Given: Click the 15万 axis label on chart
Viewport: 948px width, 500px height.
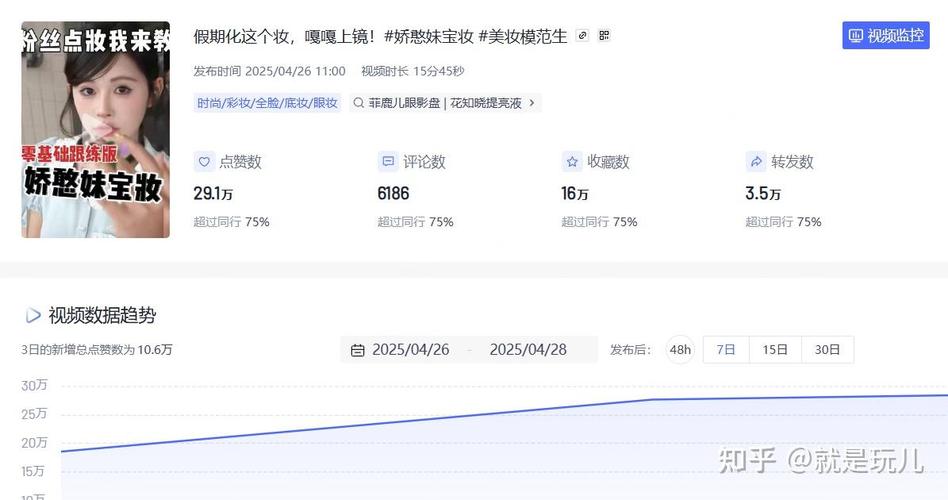Looking at the screenshot, I should [33, 471].
